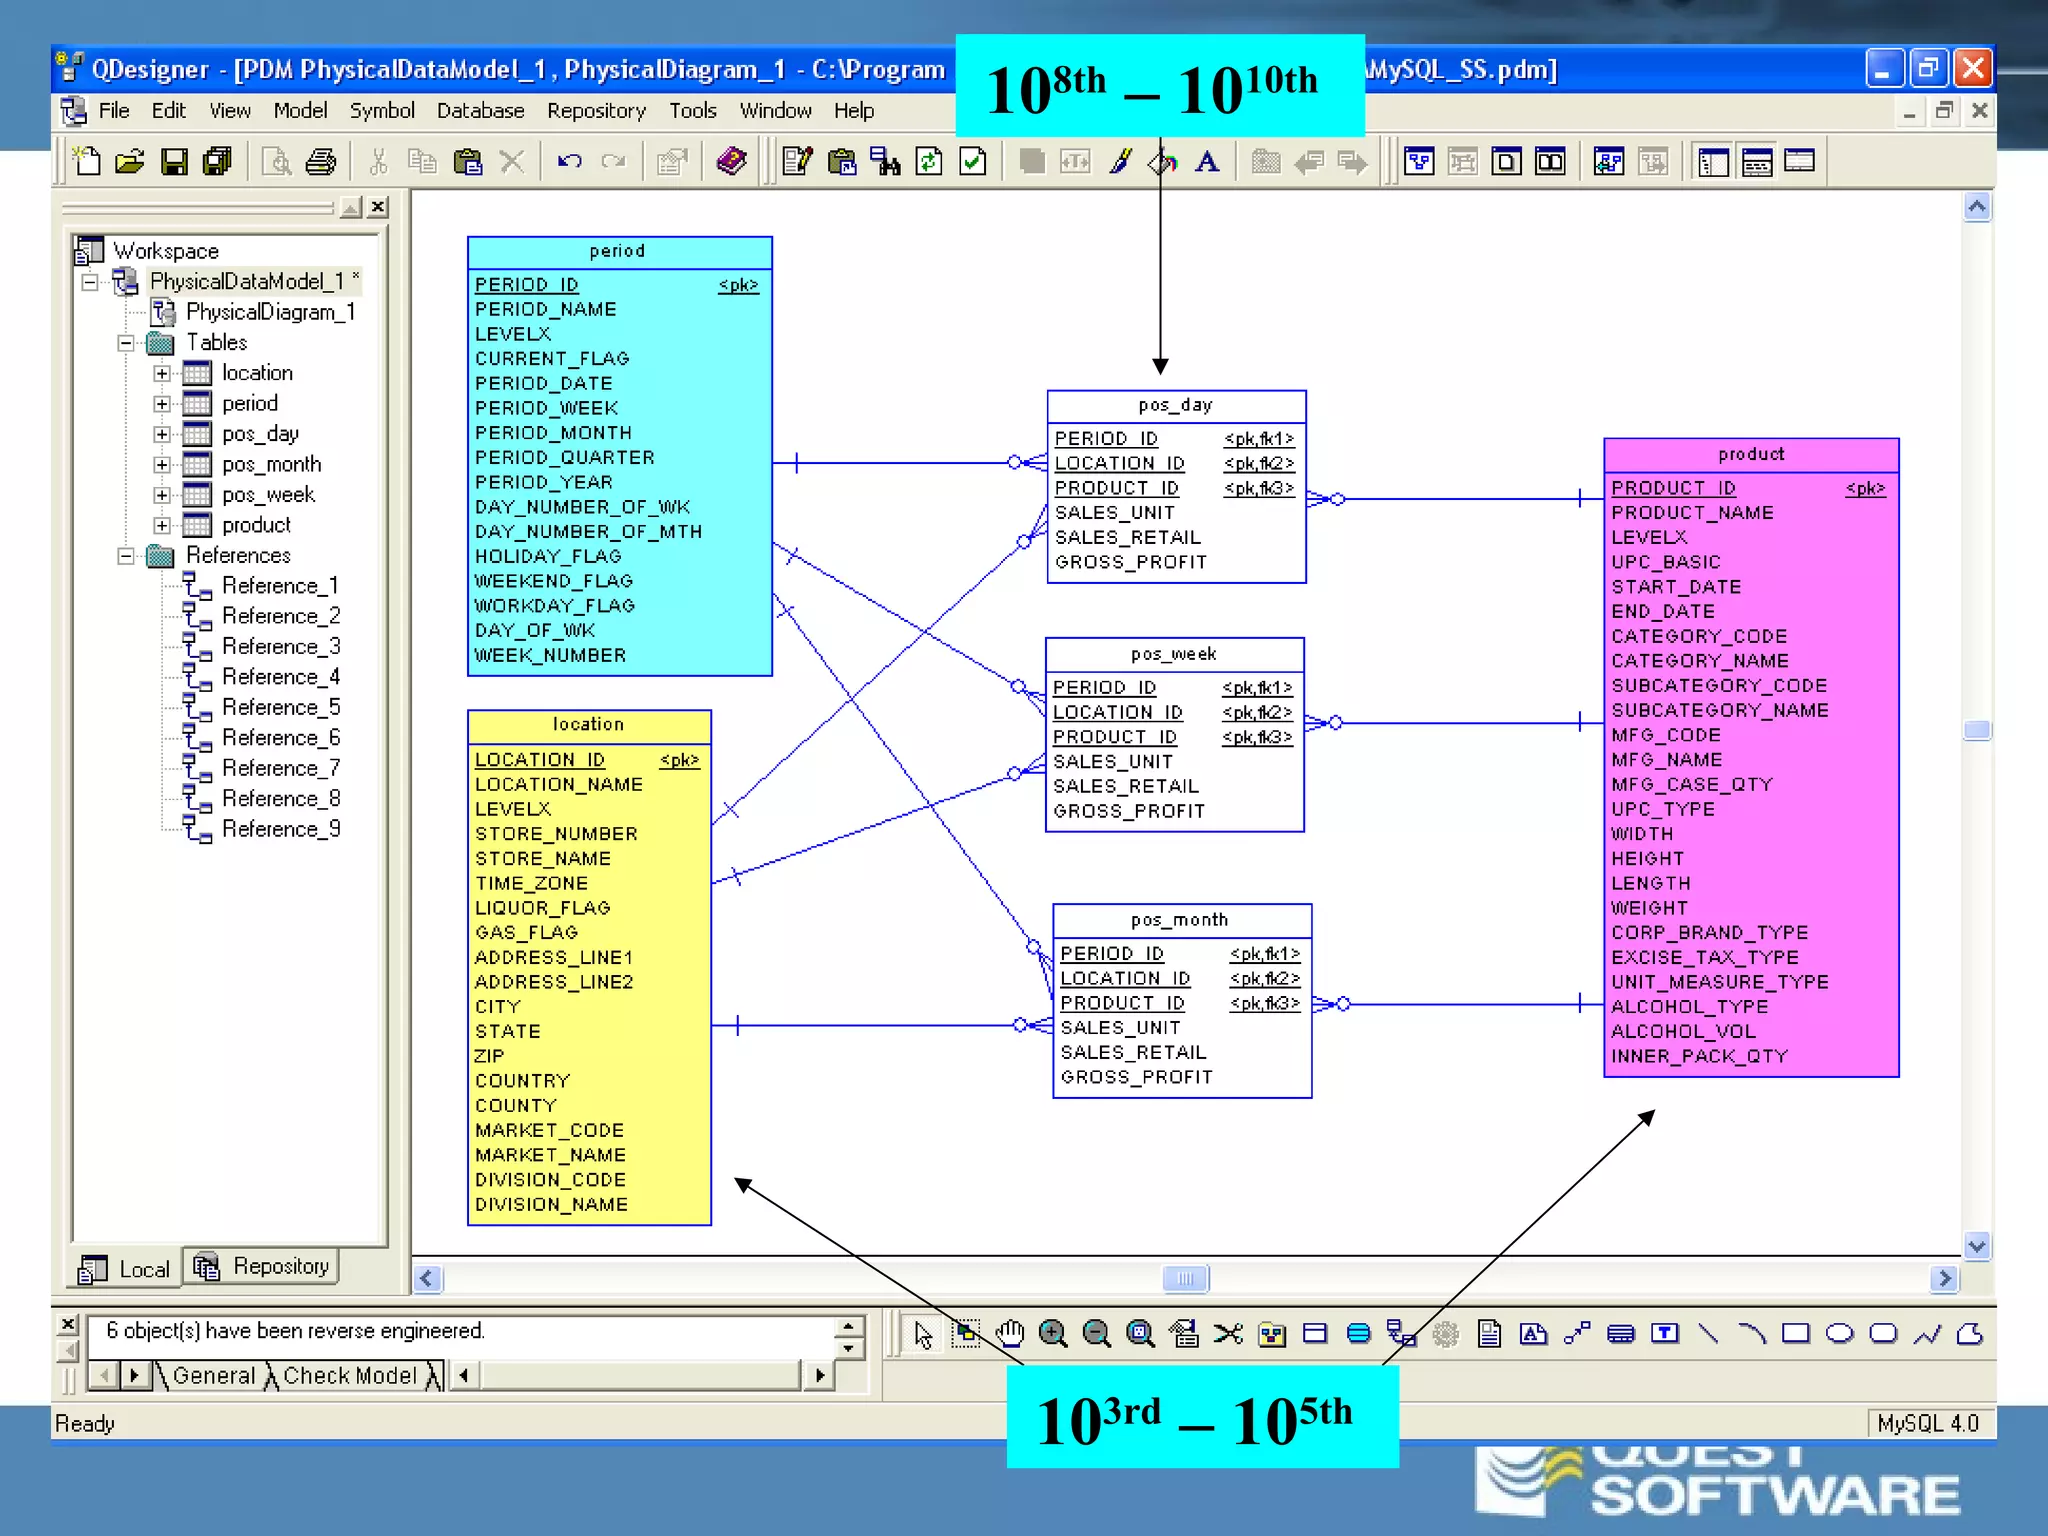Expand the pos_day table node
Screen dimensions: 2048x1536
(x=162, y=434)
